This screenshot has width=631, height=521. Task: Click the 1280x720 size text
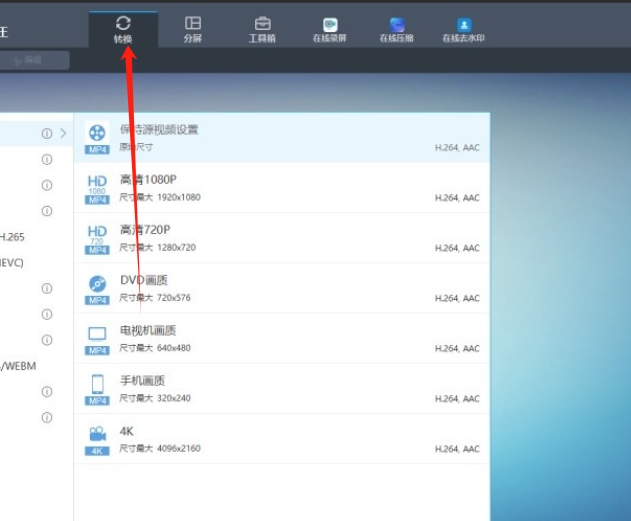coord(176,247)
